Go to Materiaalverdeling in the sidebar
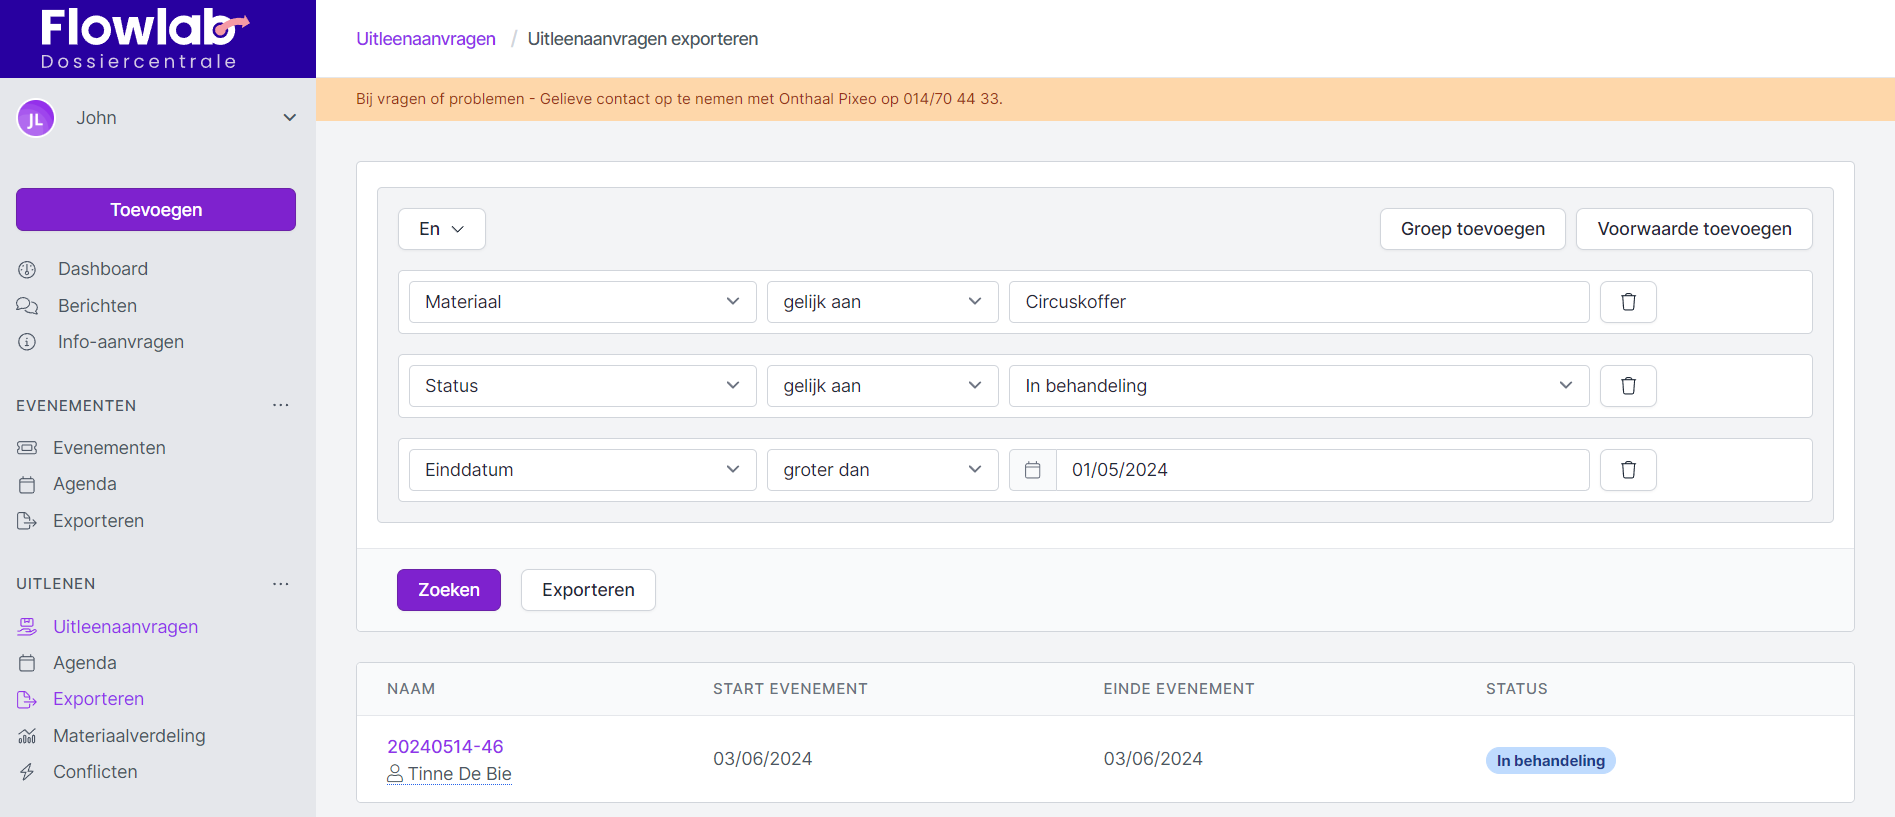1895x817 pixels. pyautogui.click(x=129, y=736)
